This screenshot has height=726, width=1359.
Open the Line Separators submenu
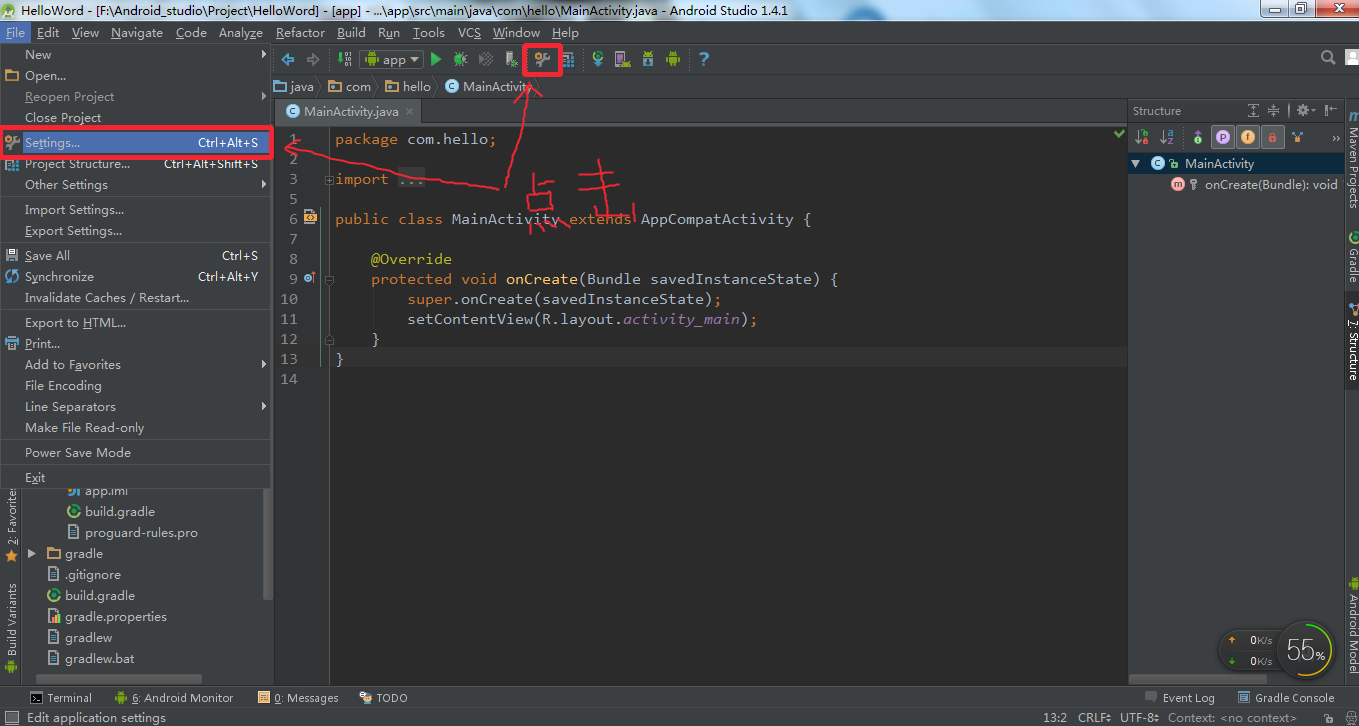pyautogui.click(x=136, y=407)
